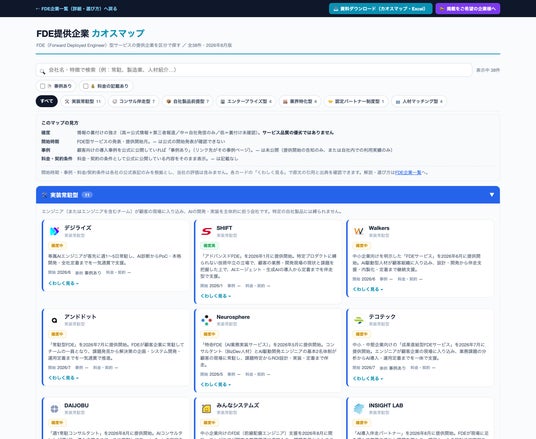The width and height of the screenshot is (536, 439).
Task: Select the すべて filter tab
Action: 47,101
